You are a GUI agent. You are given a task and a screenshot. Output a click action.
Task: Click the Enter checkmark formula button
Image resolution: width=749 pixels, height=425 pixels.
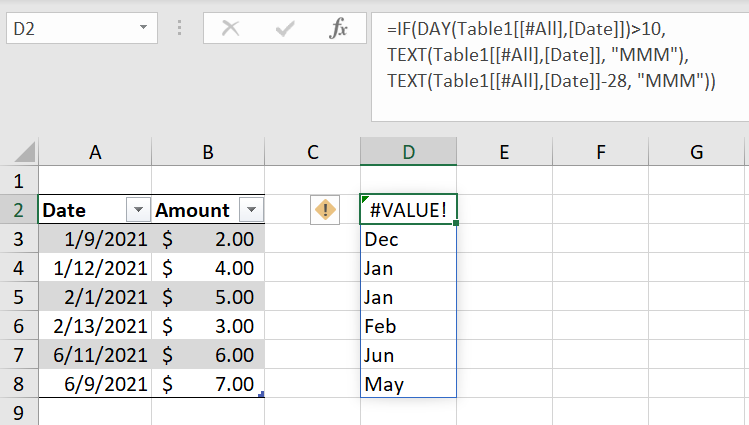point(285,29)
